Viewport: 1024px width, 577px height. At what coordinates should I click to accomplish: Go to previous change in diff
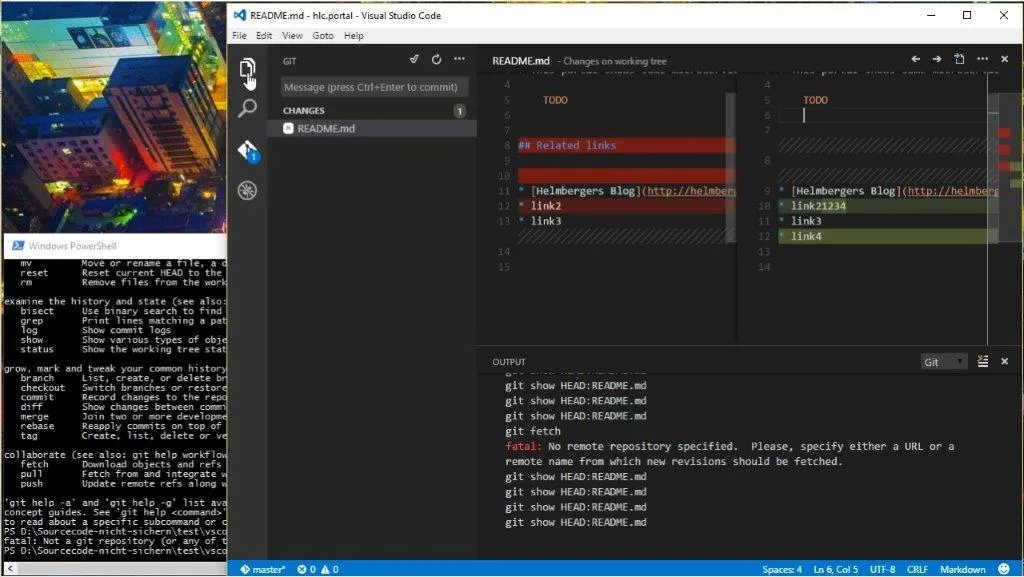click(916, 59)
